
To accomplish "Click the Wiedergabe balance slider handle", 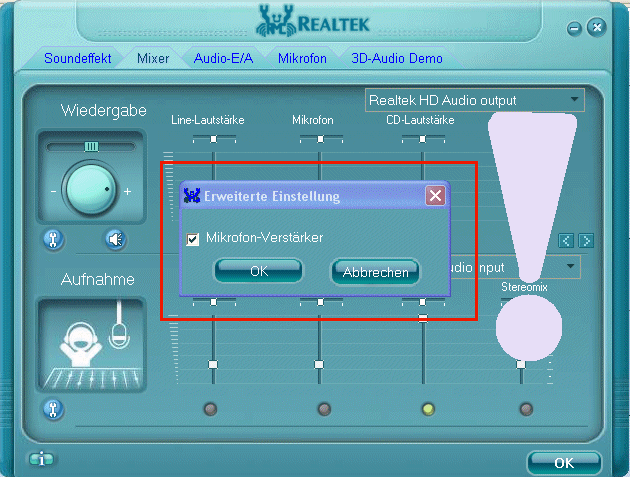I will [x=91, y=146].
